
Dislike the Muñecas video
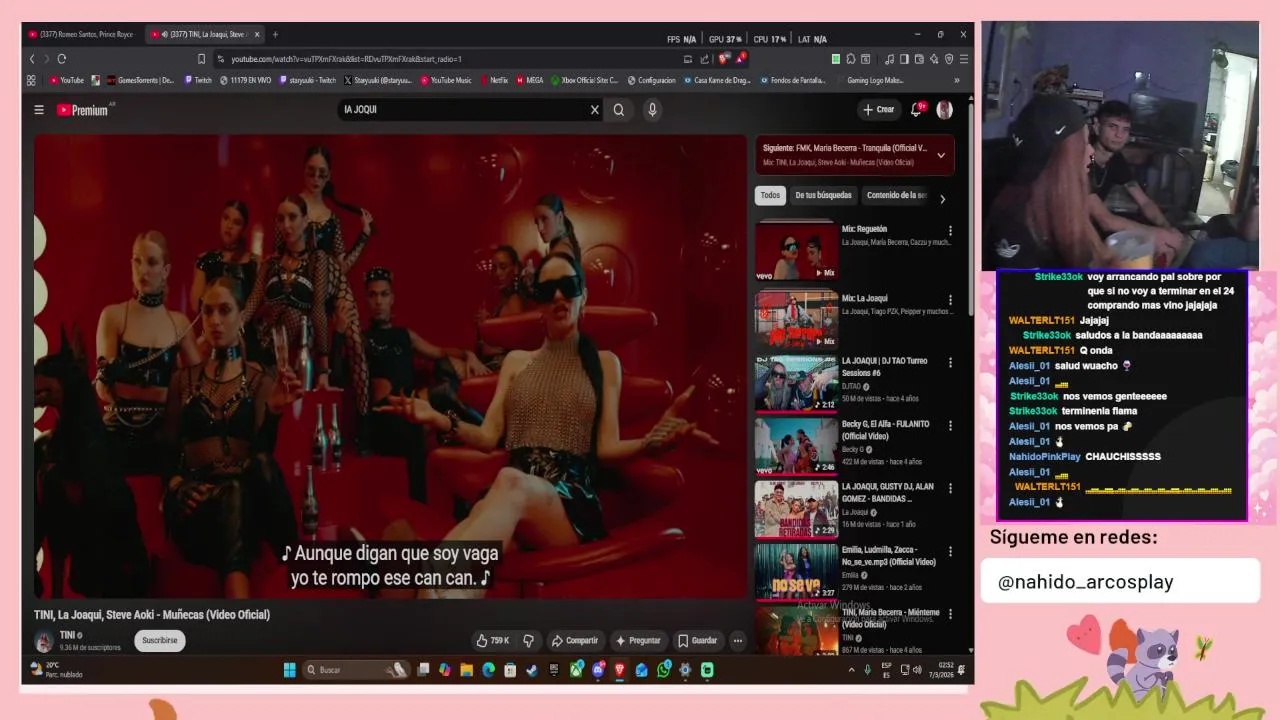pyautogui.click(x=528, y=640)
